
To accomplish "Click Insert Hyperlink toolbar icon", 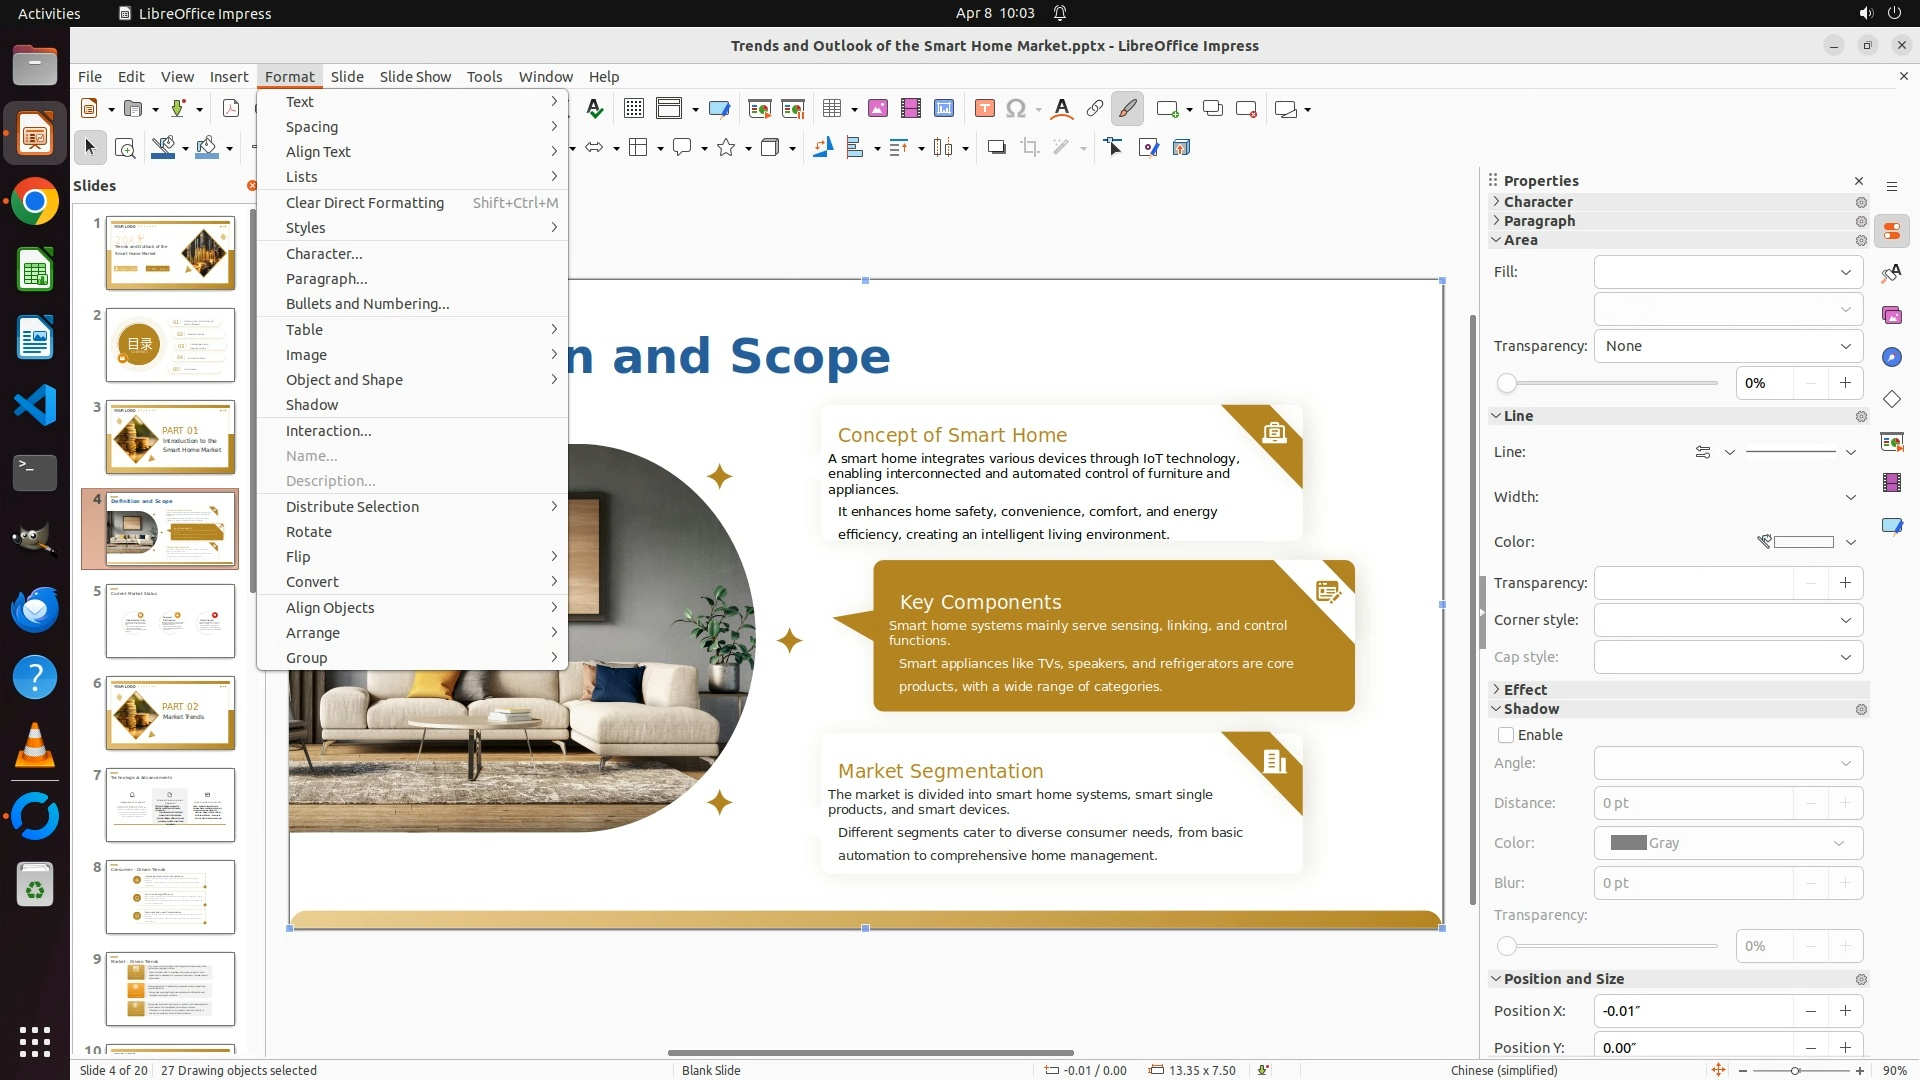I will 1094,109.
